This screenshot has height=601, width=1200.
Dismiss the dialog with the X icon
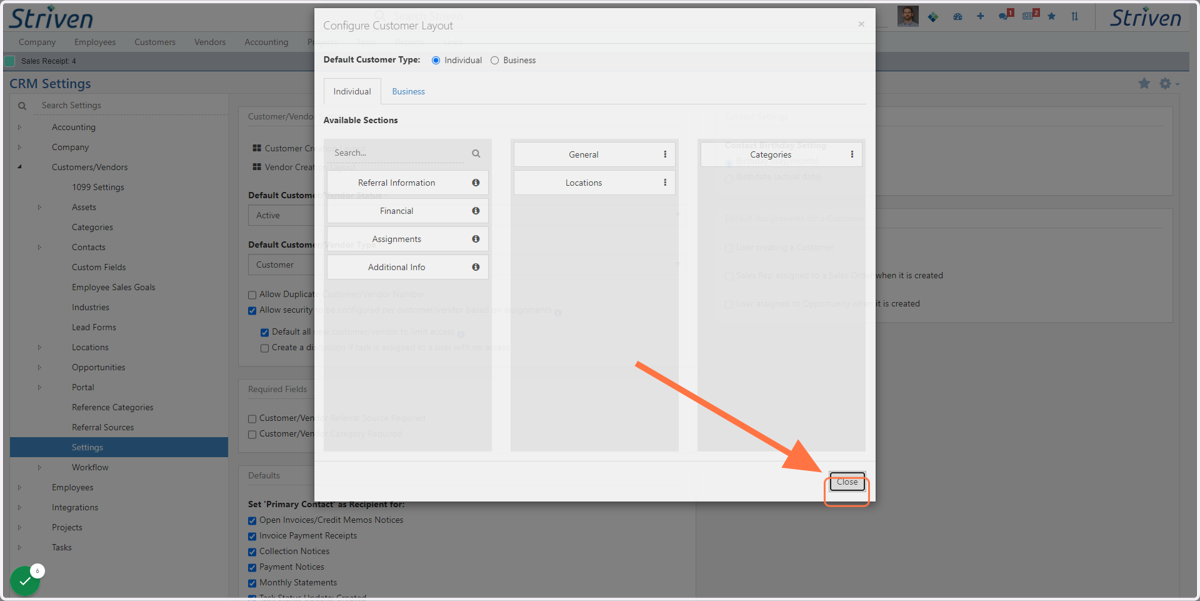point(861,24)
